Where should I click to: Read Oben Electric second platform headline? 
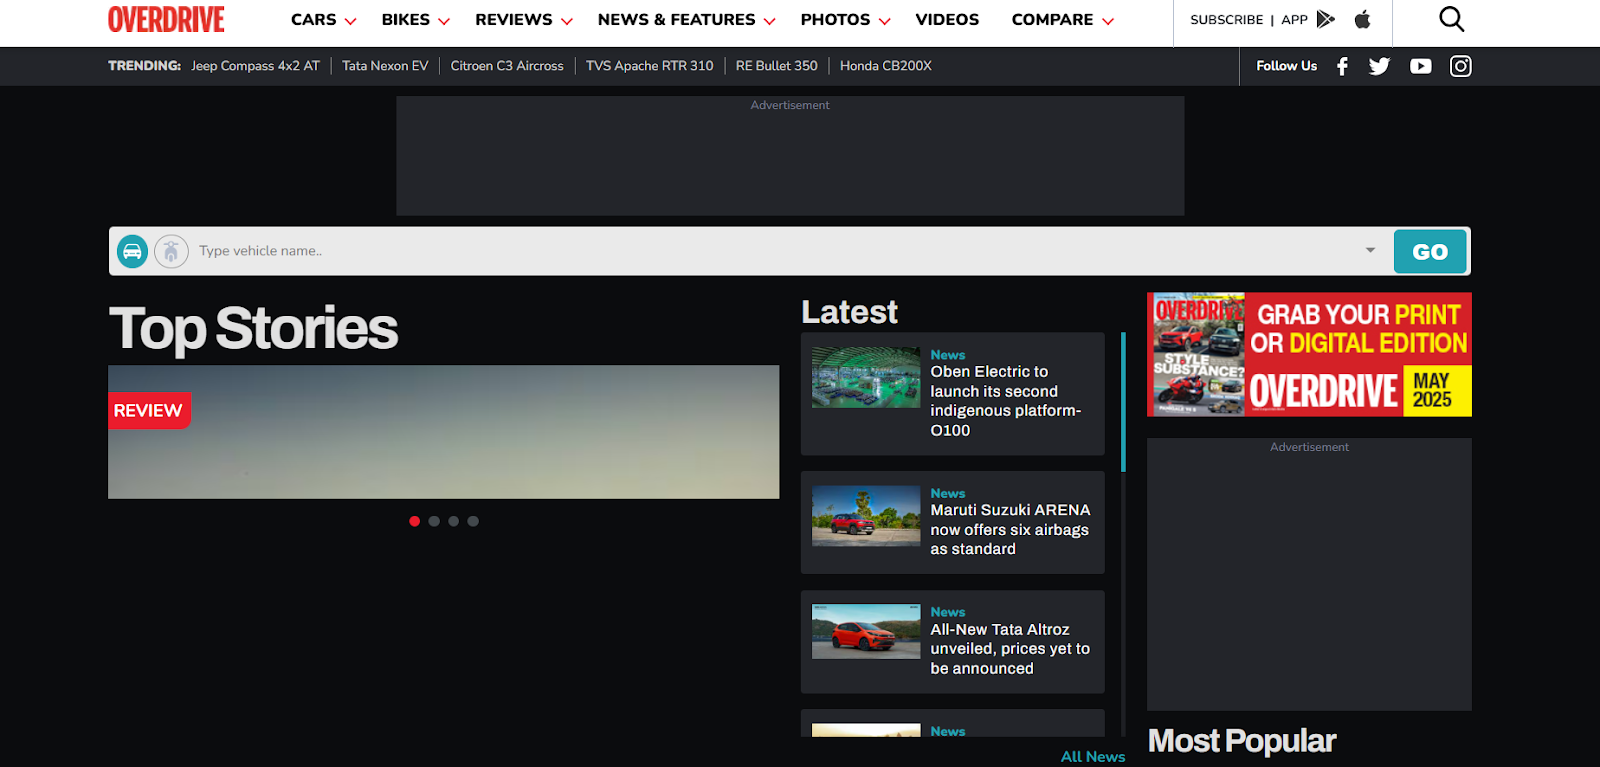pyautogui.click(x=1006, y=401)
